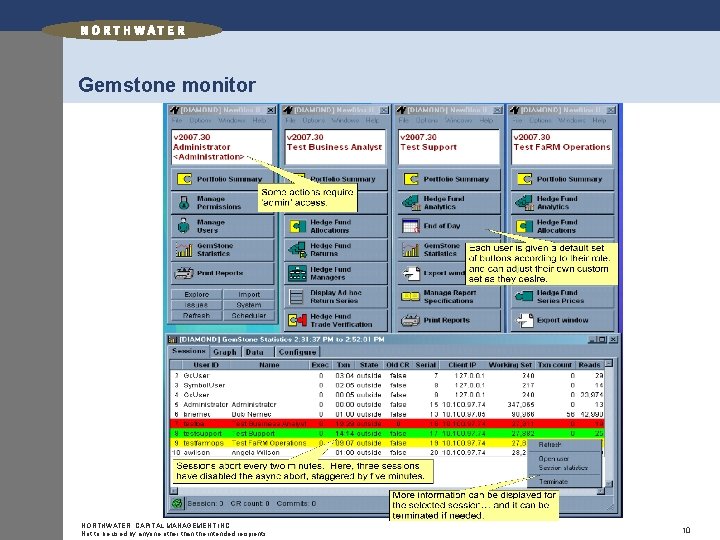Click the System button

click(x=249, y=305)
